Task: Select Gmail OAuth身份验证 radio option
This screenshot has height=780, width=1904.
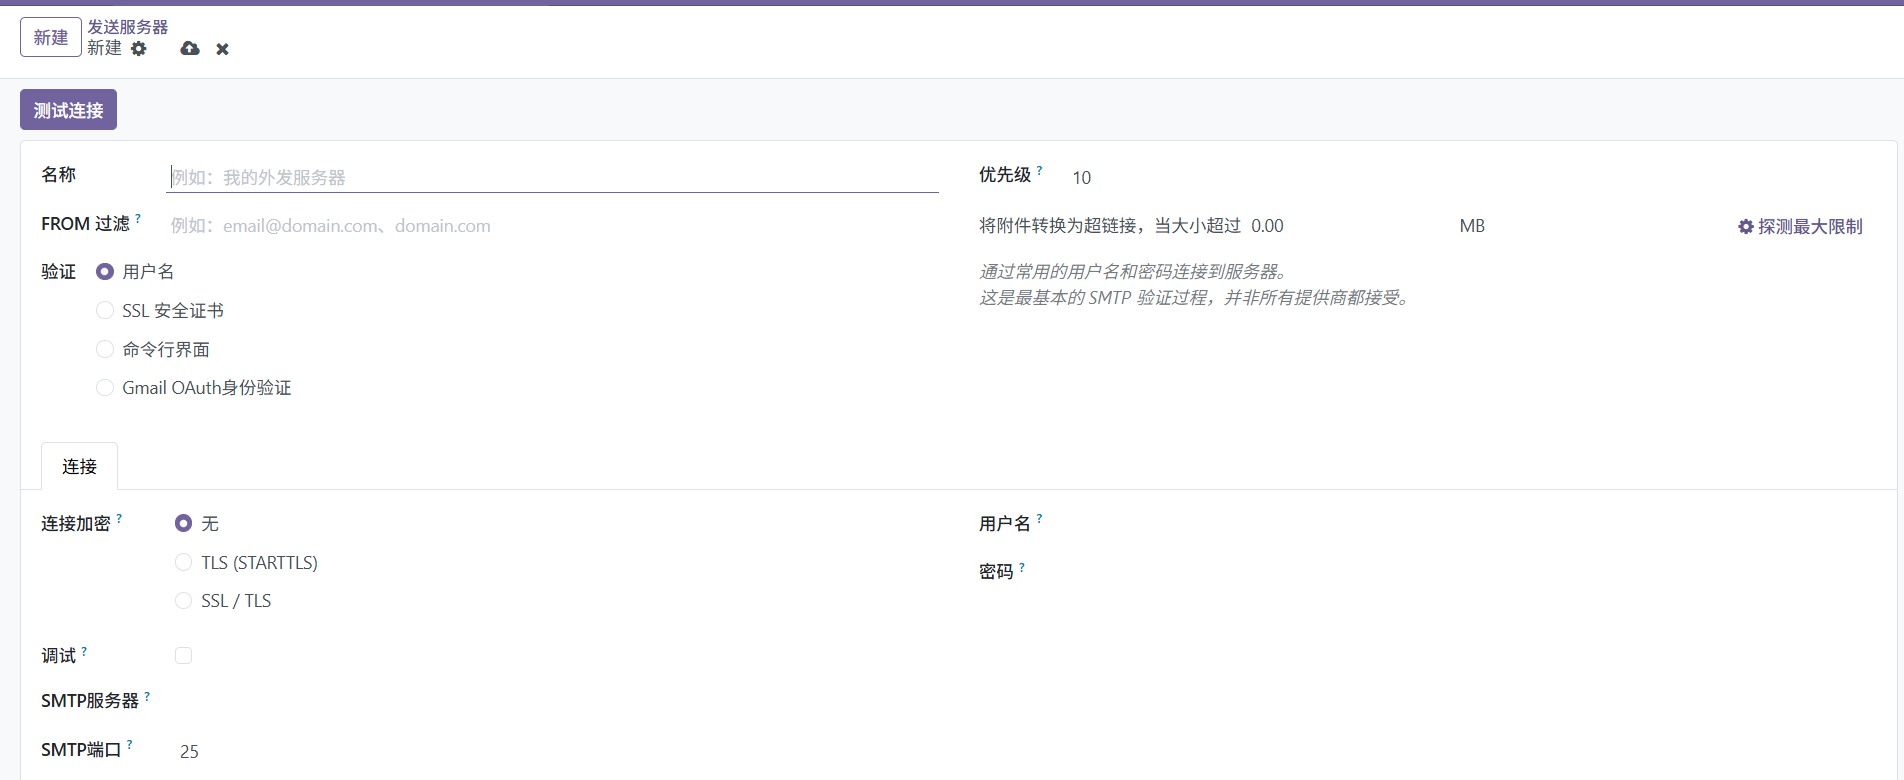Action: (105, 388)
